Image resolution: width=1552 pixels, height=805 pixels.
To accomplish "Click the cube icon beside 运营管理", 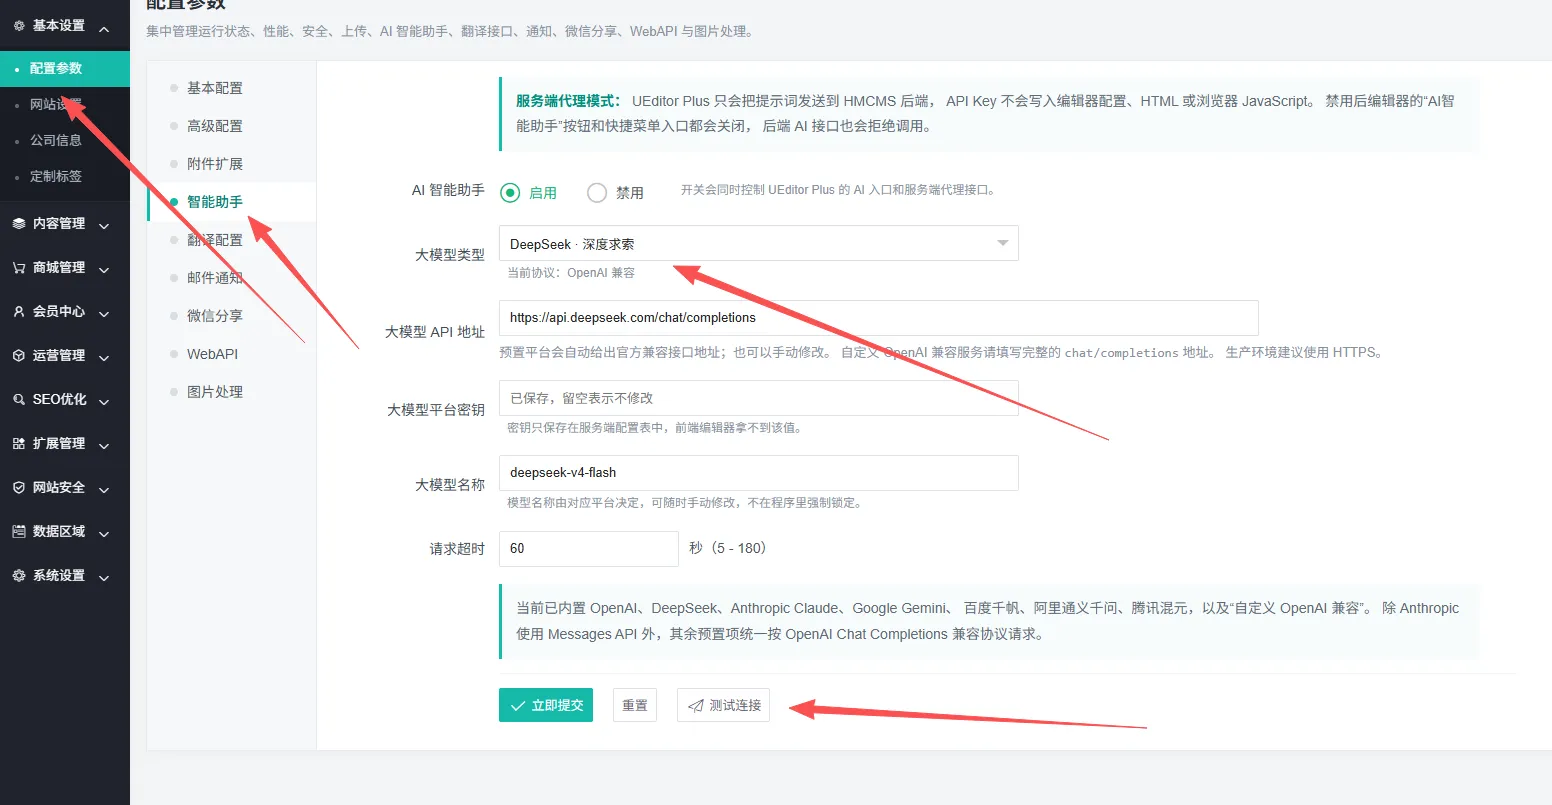I will click(x=19, y=356).
